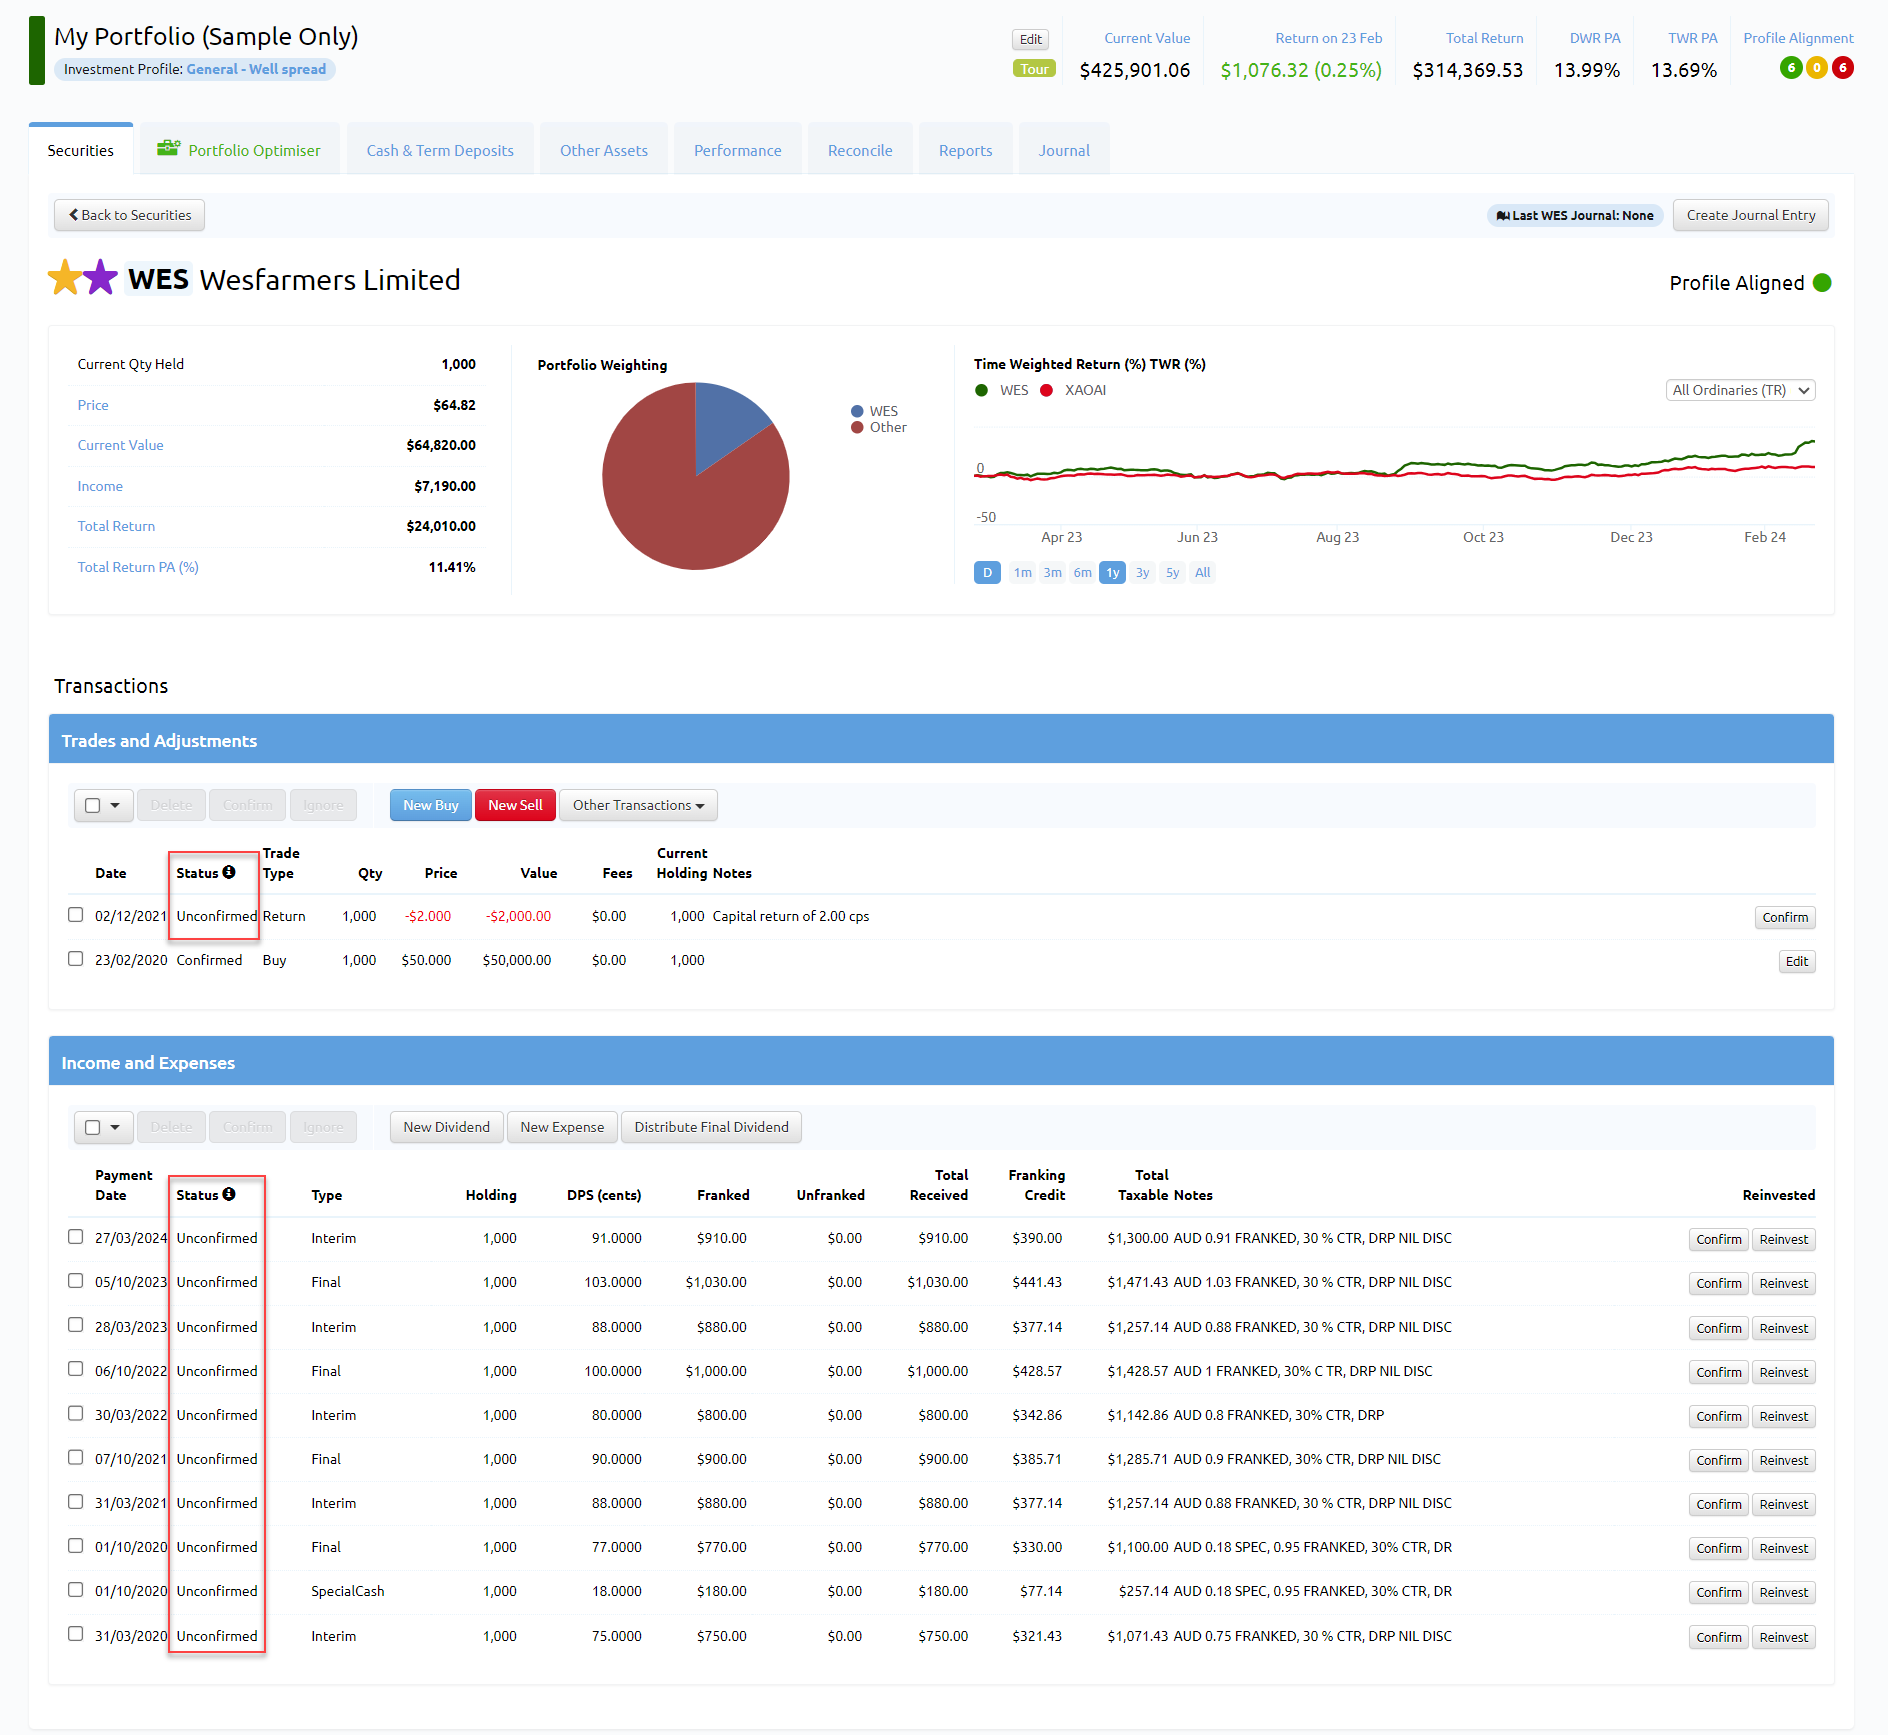Screen dimensions: 1888x1735
Task: Tick the checkbox for the 02/12/2021 Return trade
Action: pyautogui.click(x=76, y=915)
